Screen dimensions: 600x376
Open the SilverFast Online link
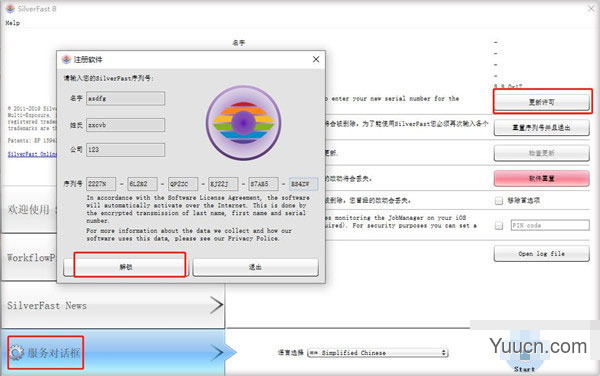coord(32,154)
